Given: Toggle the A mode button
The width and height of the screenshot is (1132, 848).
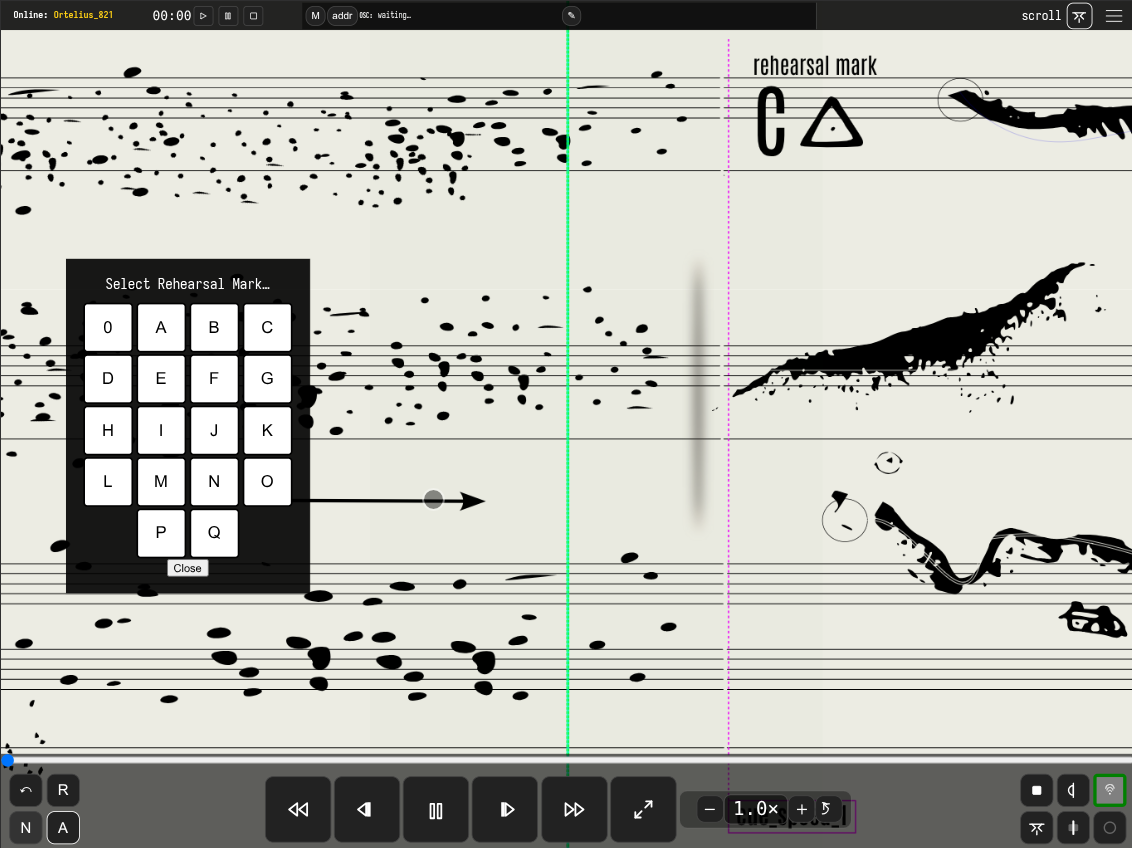Looking at the screenshot, I should pos(63,828).
